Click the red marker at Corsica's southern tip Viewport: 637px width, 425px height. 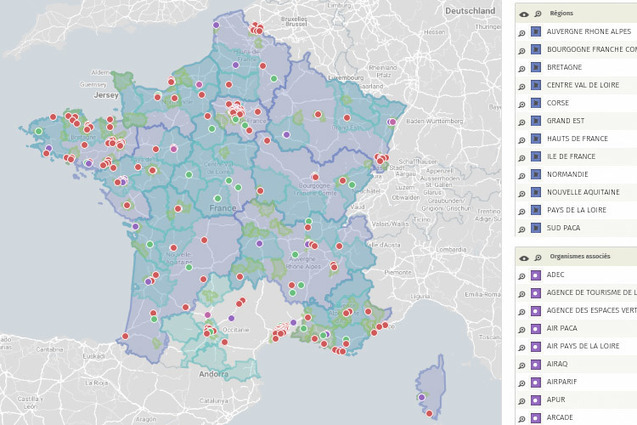click(x=429, y=414)
